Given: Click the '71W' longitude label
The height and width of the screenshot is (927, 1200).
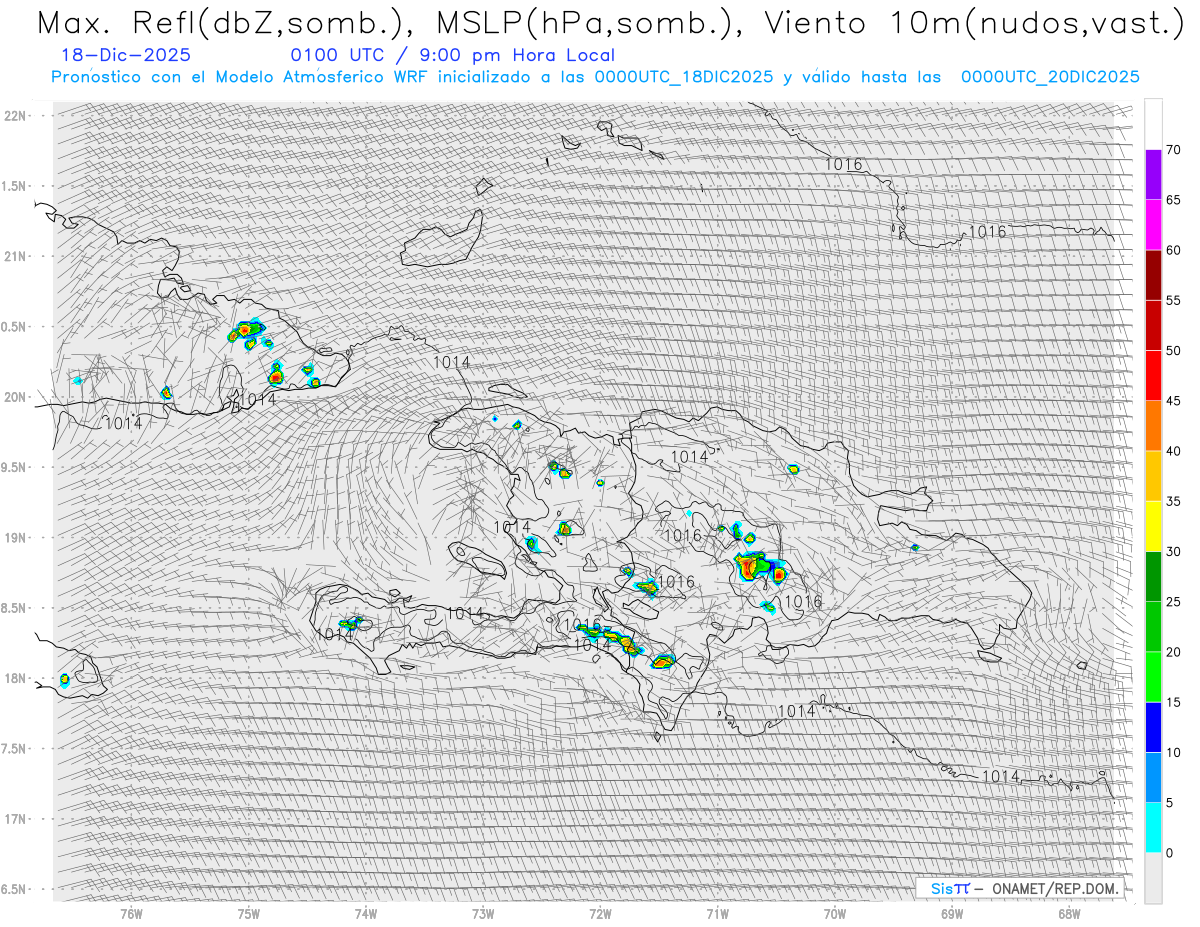Looking at the screenshot, I should point(717,913).
